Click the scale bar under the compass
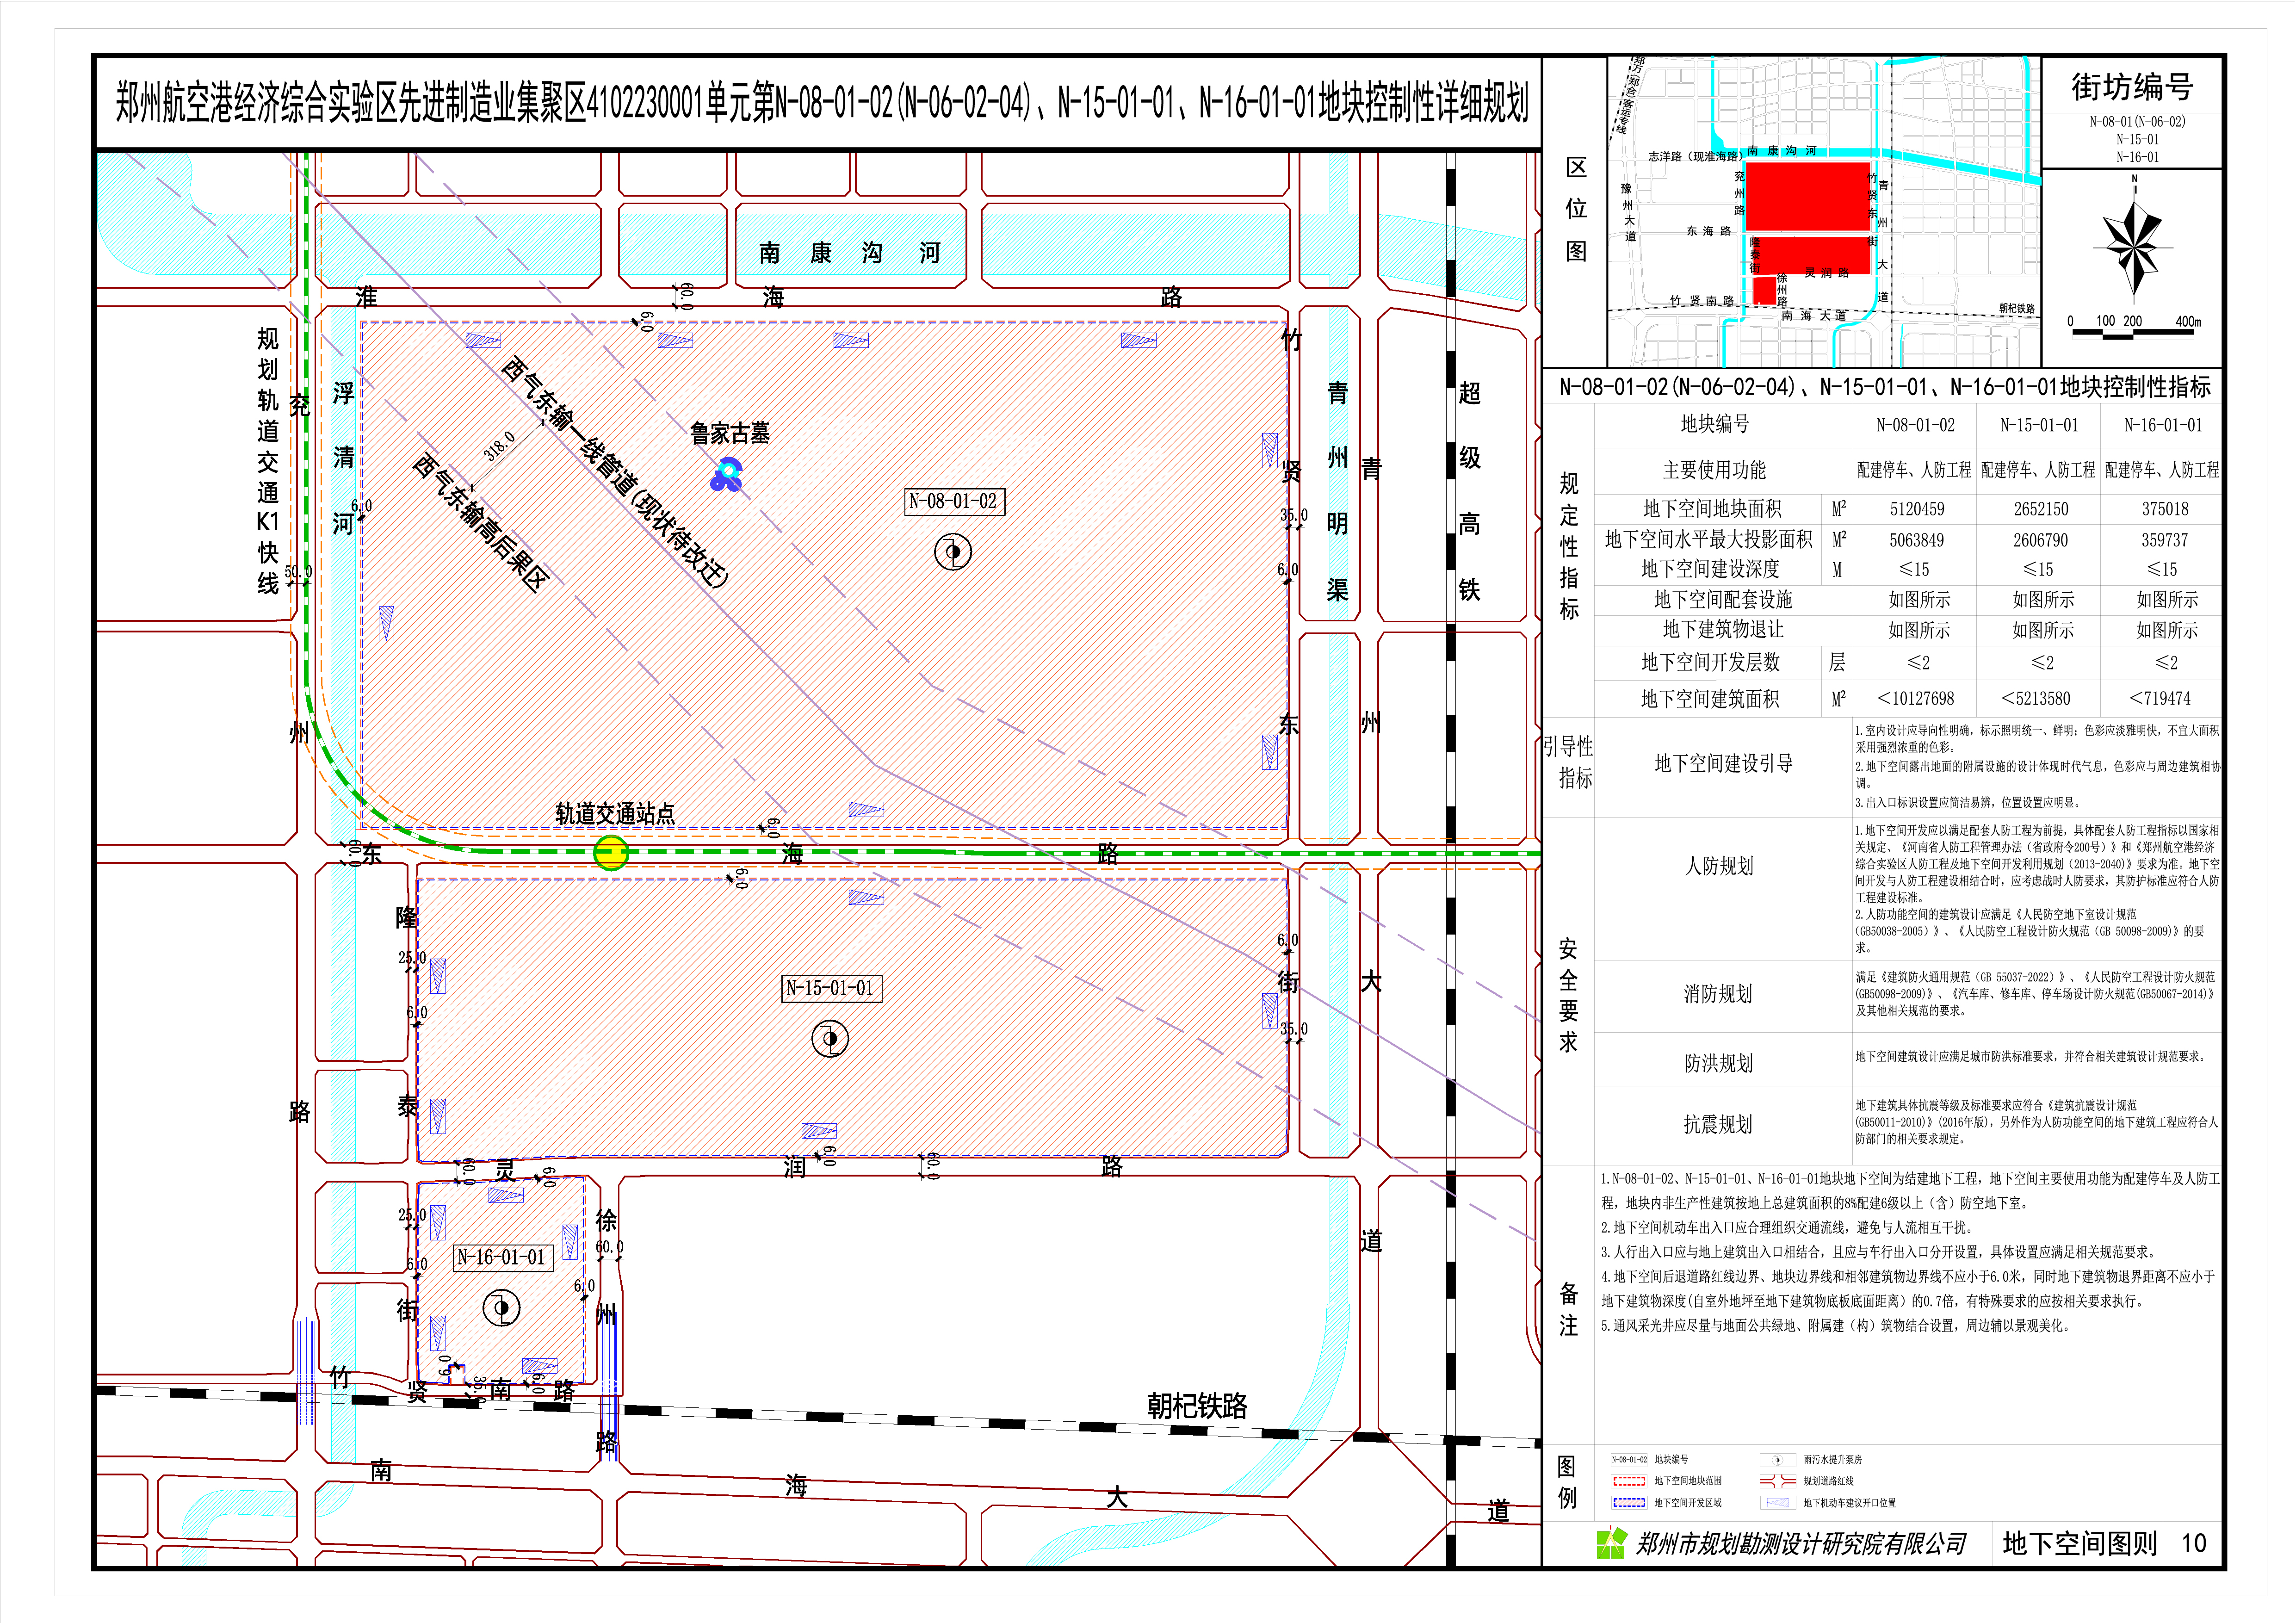The width and height of the screenshot is (2296, 1623). tap(2133, 333)
